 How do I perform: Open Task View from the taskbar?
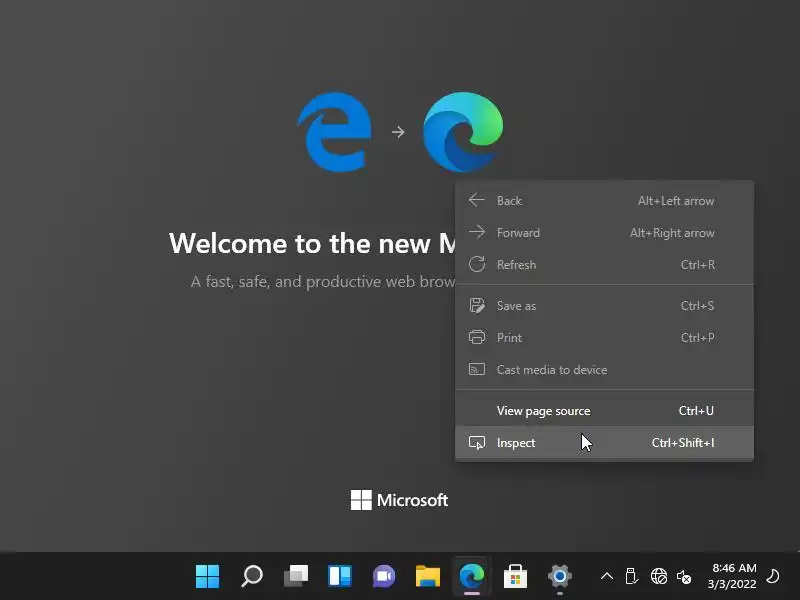[296, 577]
